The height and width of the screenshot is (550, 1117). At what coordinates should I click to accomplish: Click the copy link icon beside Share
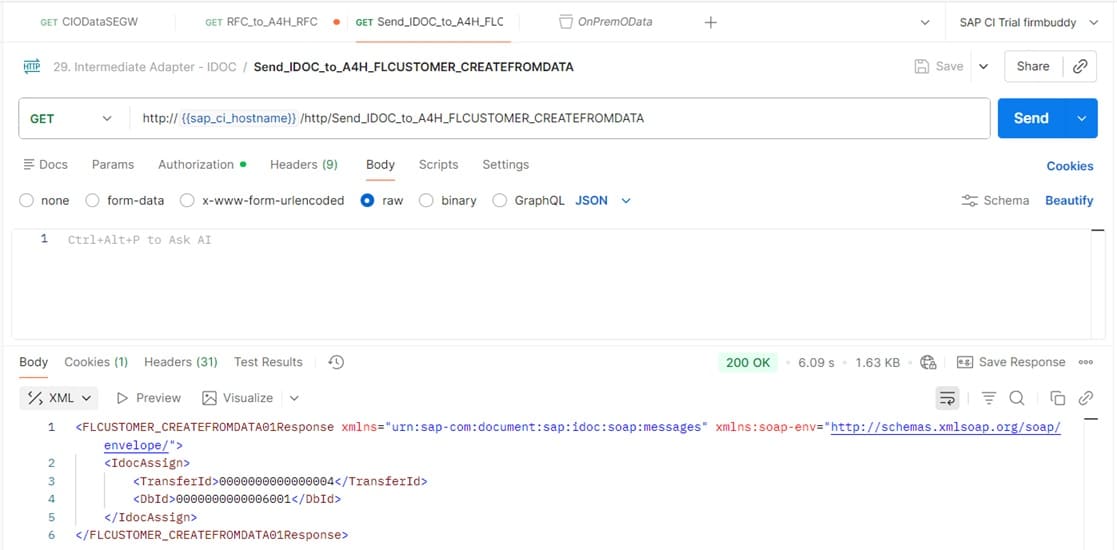click(x=1080, y=66)
